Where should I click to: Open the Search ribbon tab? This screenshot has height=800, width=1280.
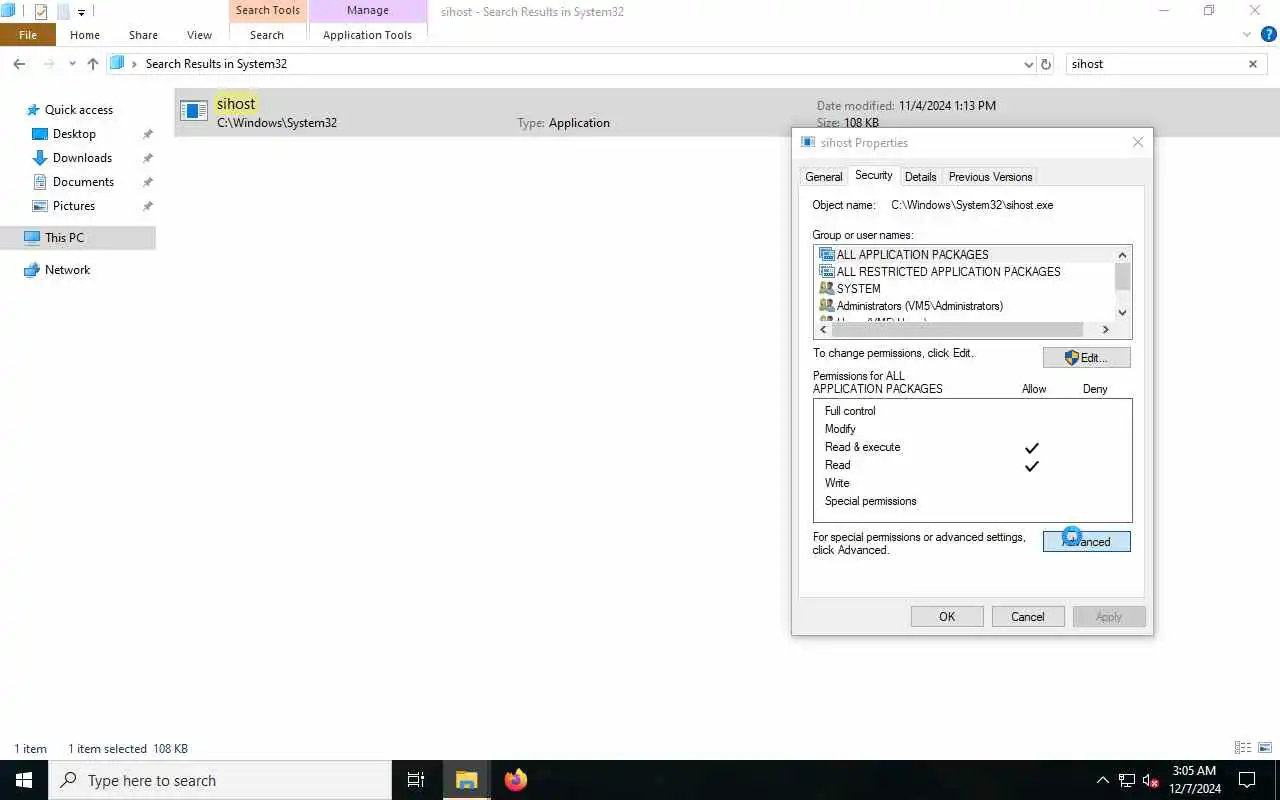(x=267, y=35)
